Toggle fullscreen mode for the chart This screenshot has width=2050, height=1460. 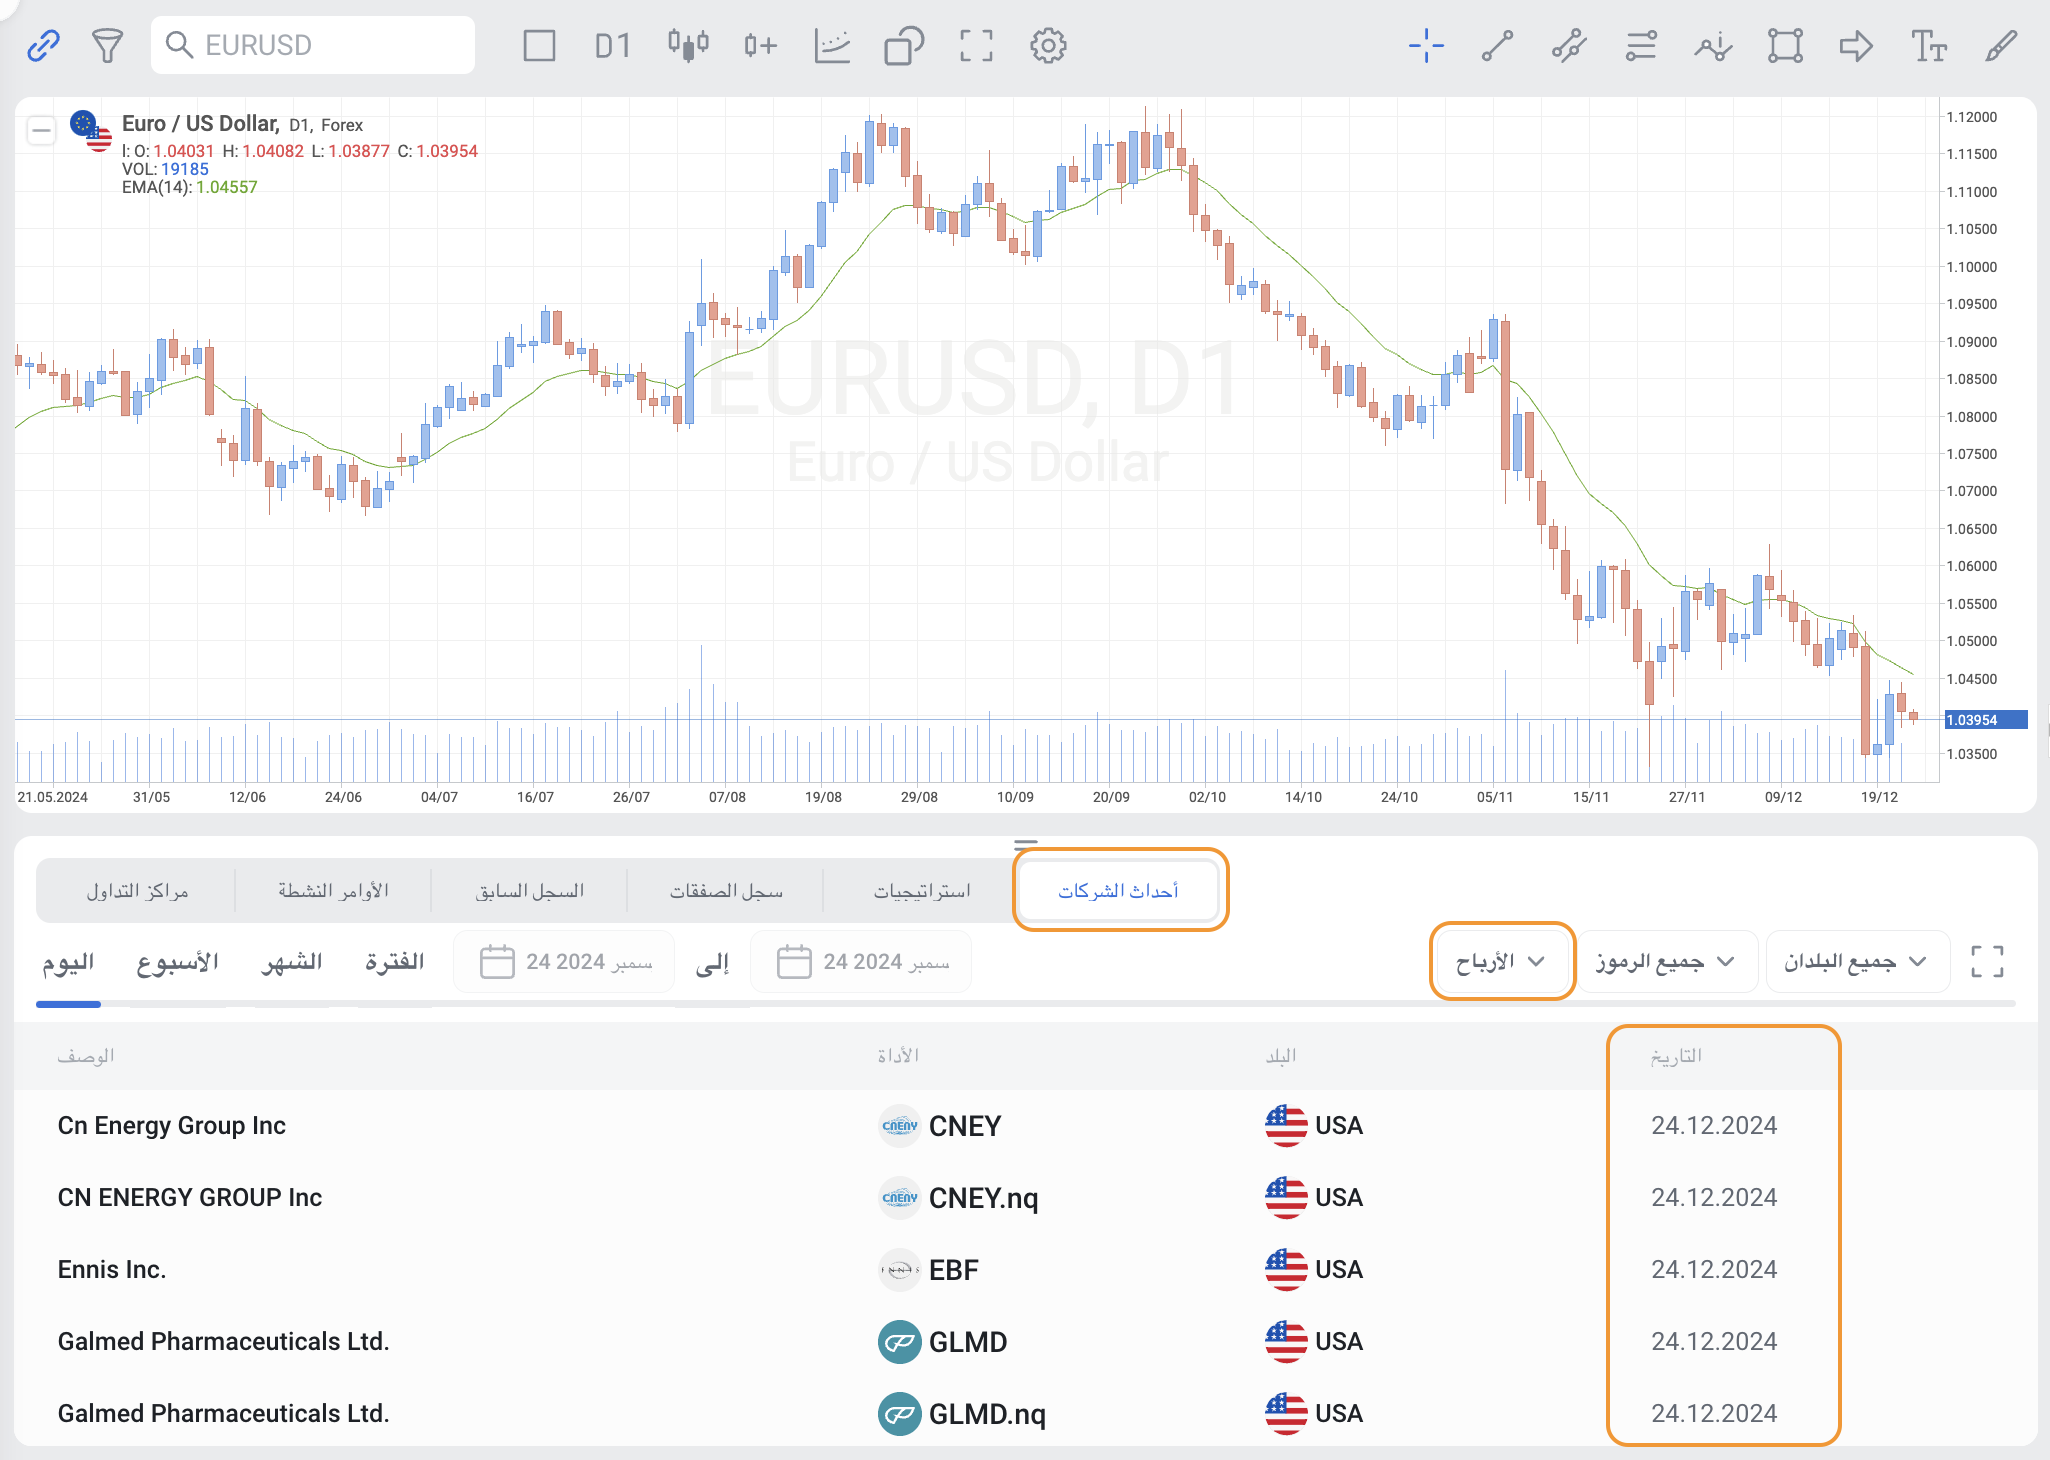click(x=976, y=45)
